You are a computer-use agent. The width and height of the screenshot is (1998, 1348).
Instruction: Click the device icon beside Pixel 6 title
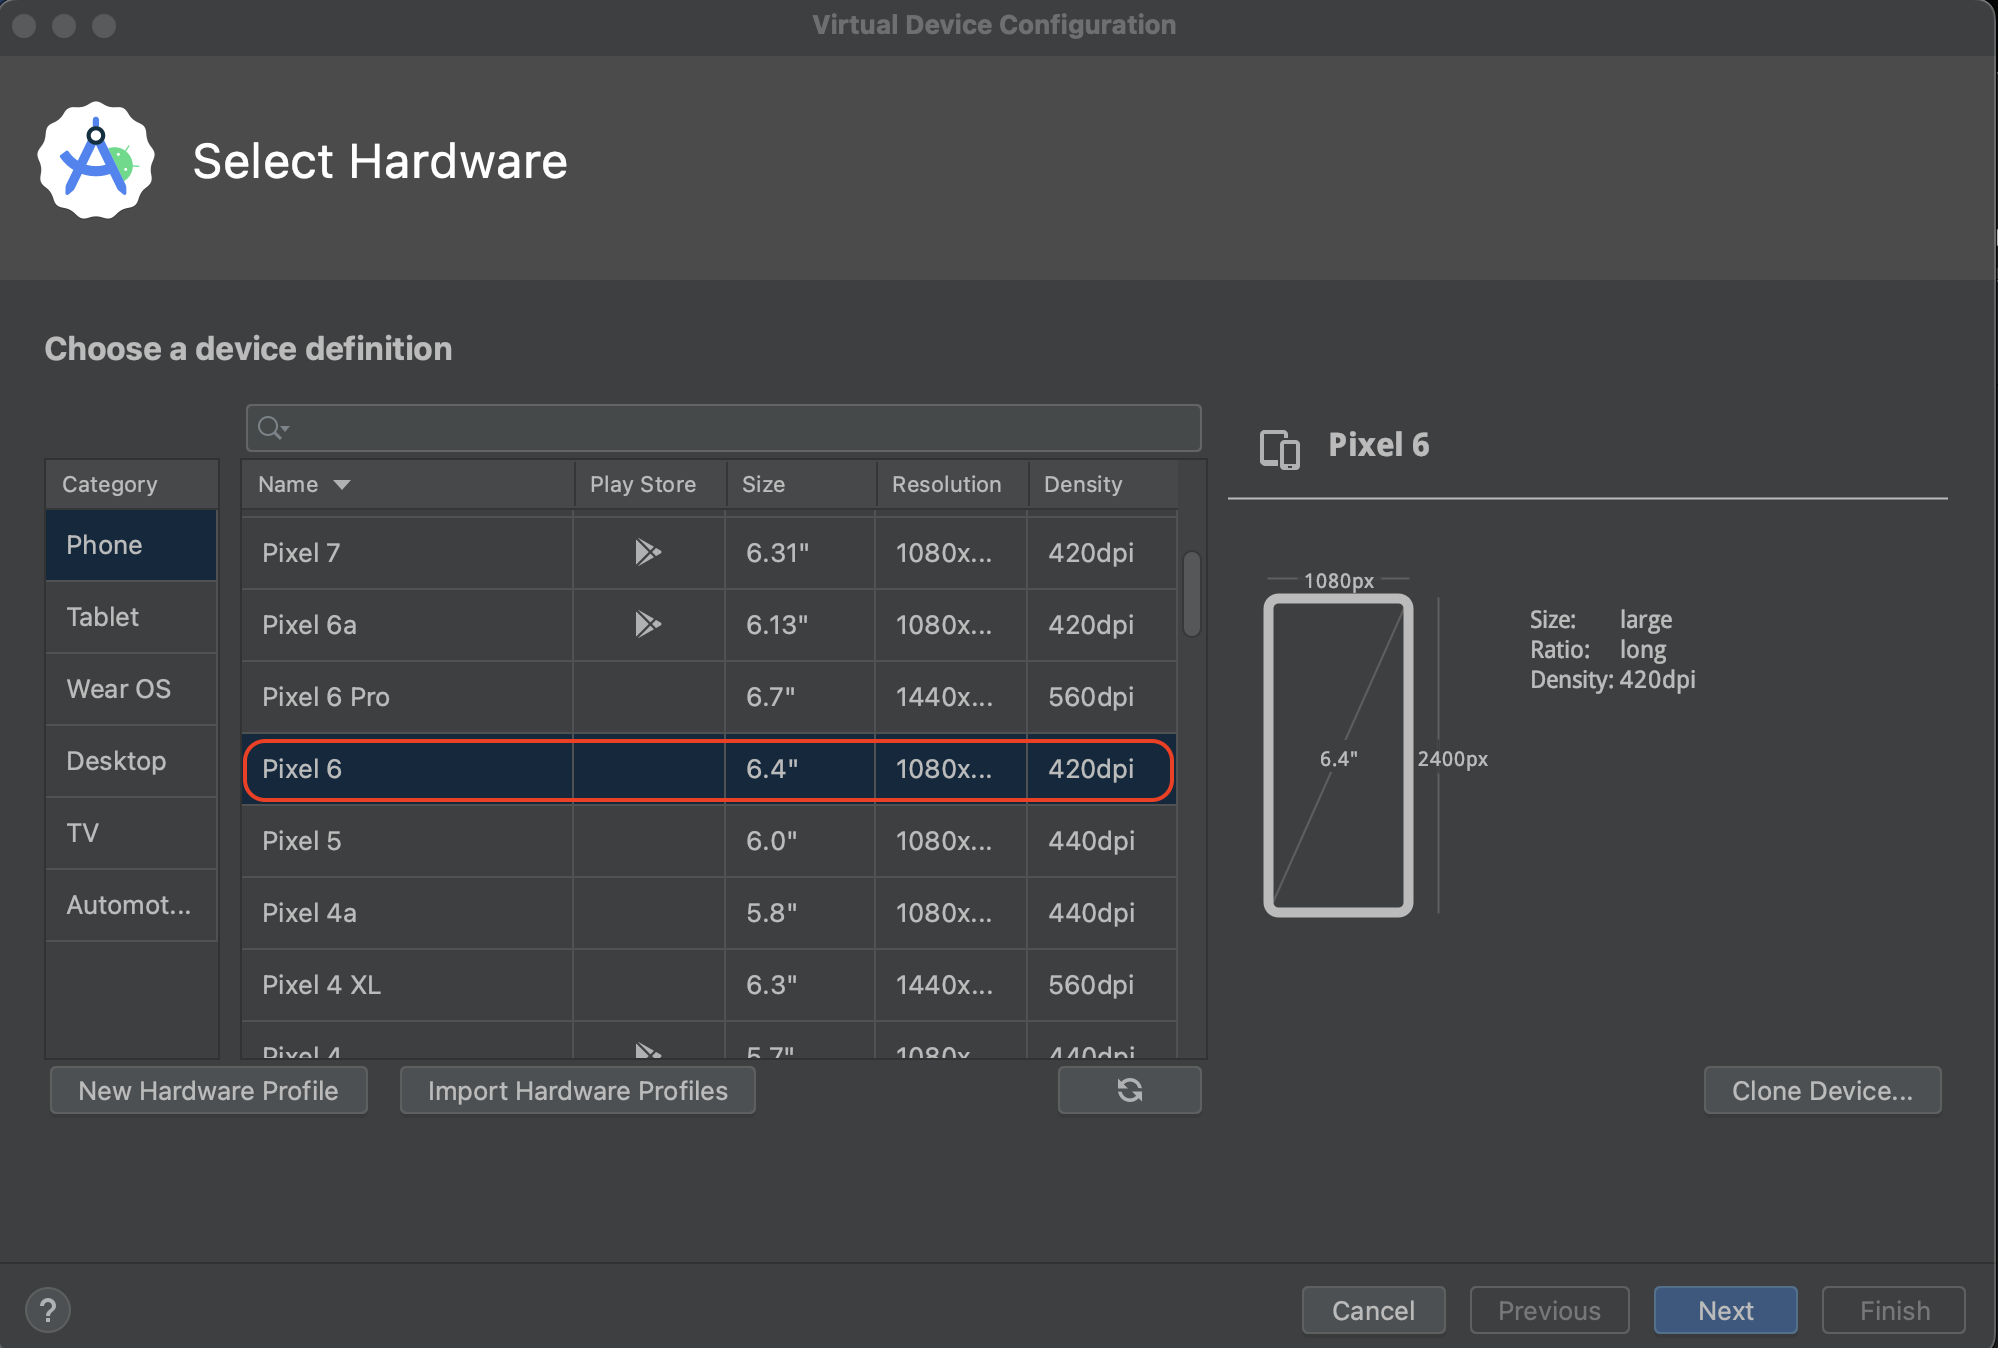click(1279, 448)
